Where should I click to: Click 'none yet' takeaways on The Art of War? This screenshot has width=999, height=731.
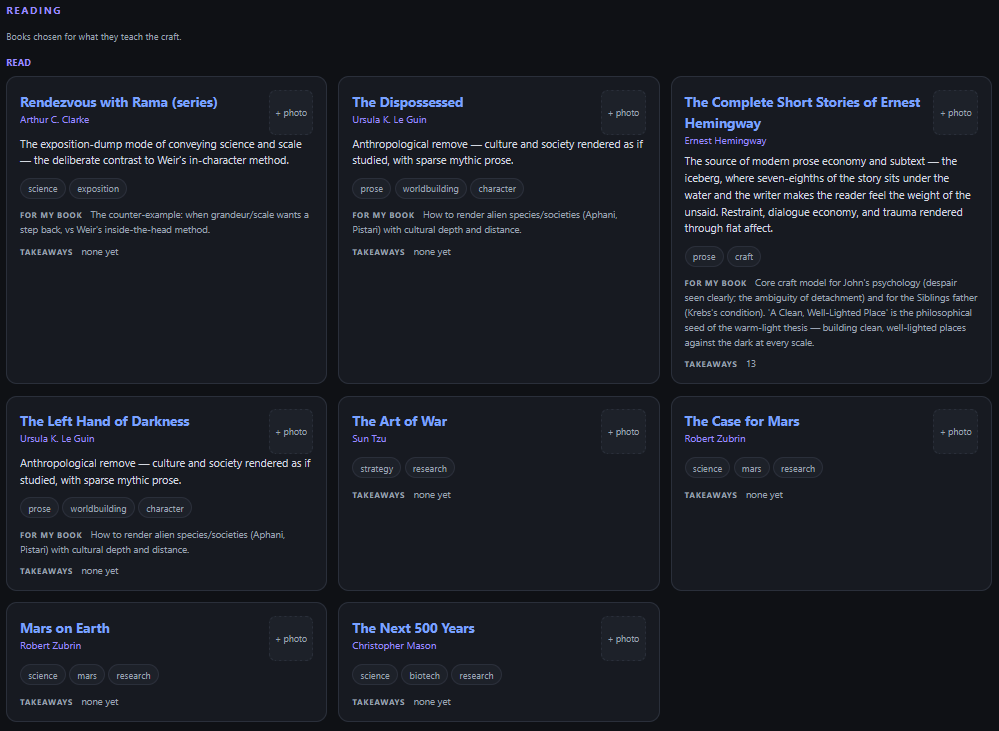432,495
